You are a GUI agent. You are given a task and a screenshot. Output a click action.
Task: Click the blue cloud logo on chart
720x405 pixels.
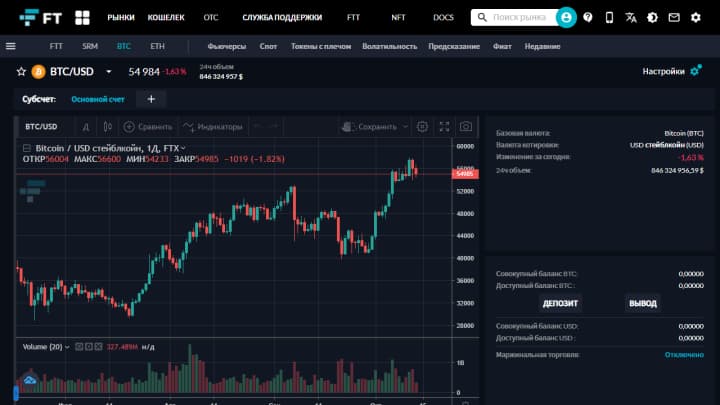click(30, 380)
